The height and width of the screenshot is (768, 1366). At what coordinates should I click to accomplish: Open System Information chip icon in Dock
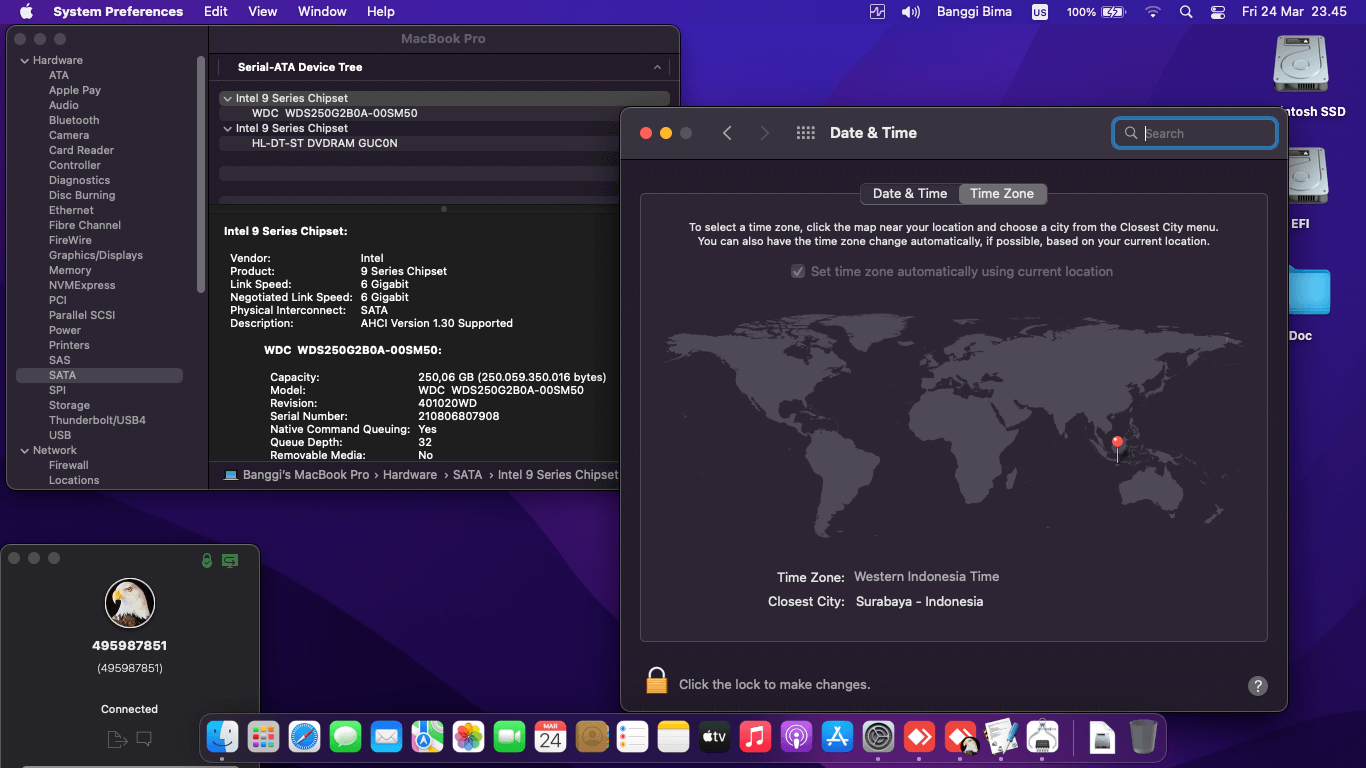tap(1042, 738)
